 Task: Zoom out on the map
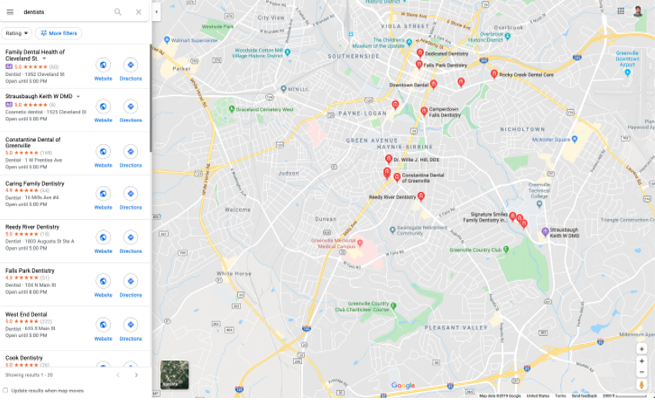click(x=642, y=372)
